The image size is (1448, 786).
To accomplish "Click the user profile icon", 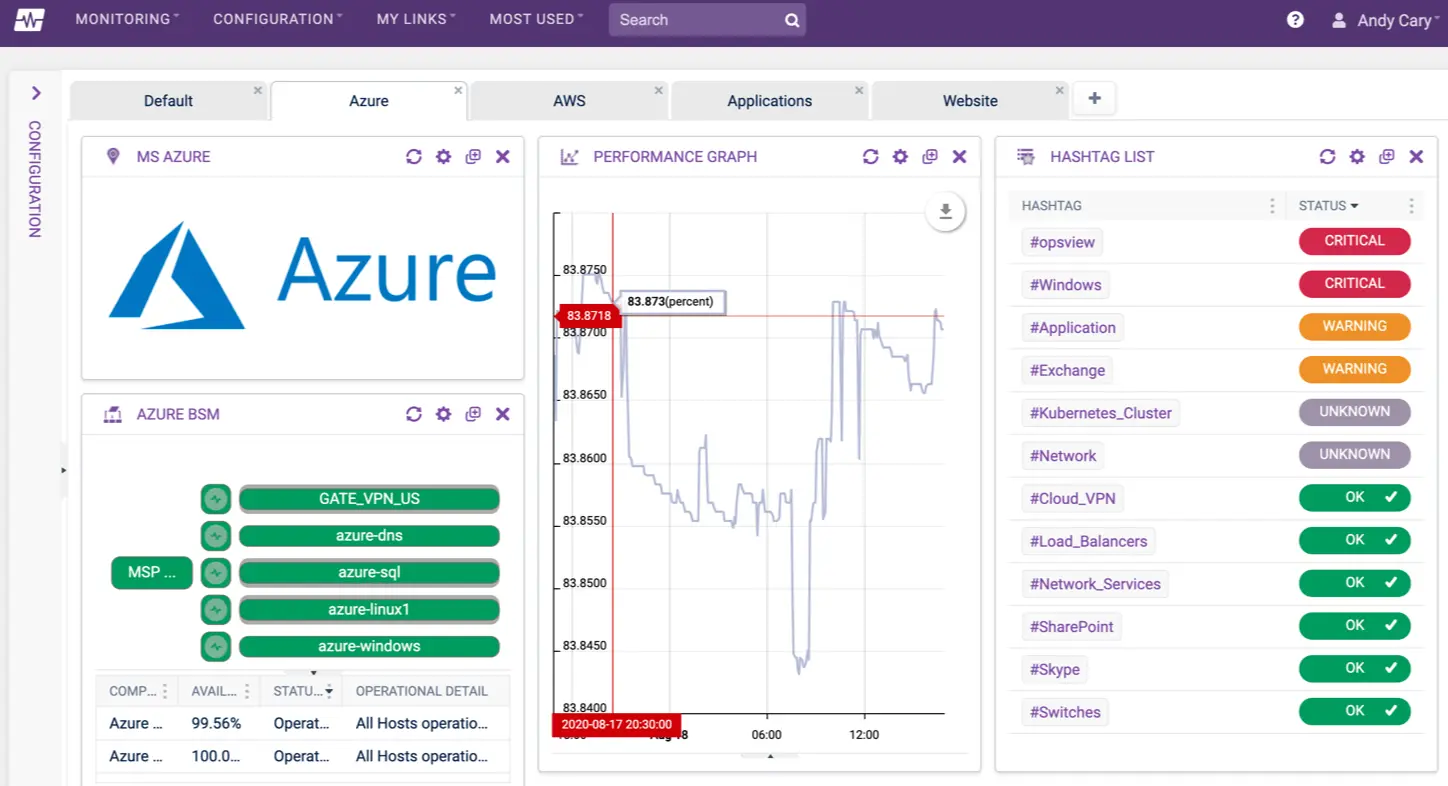I will (x=1339, y=20).
